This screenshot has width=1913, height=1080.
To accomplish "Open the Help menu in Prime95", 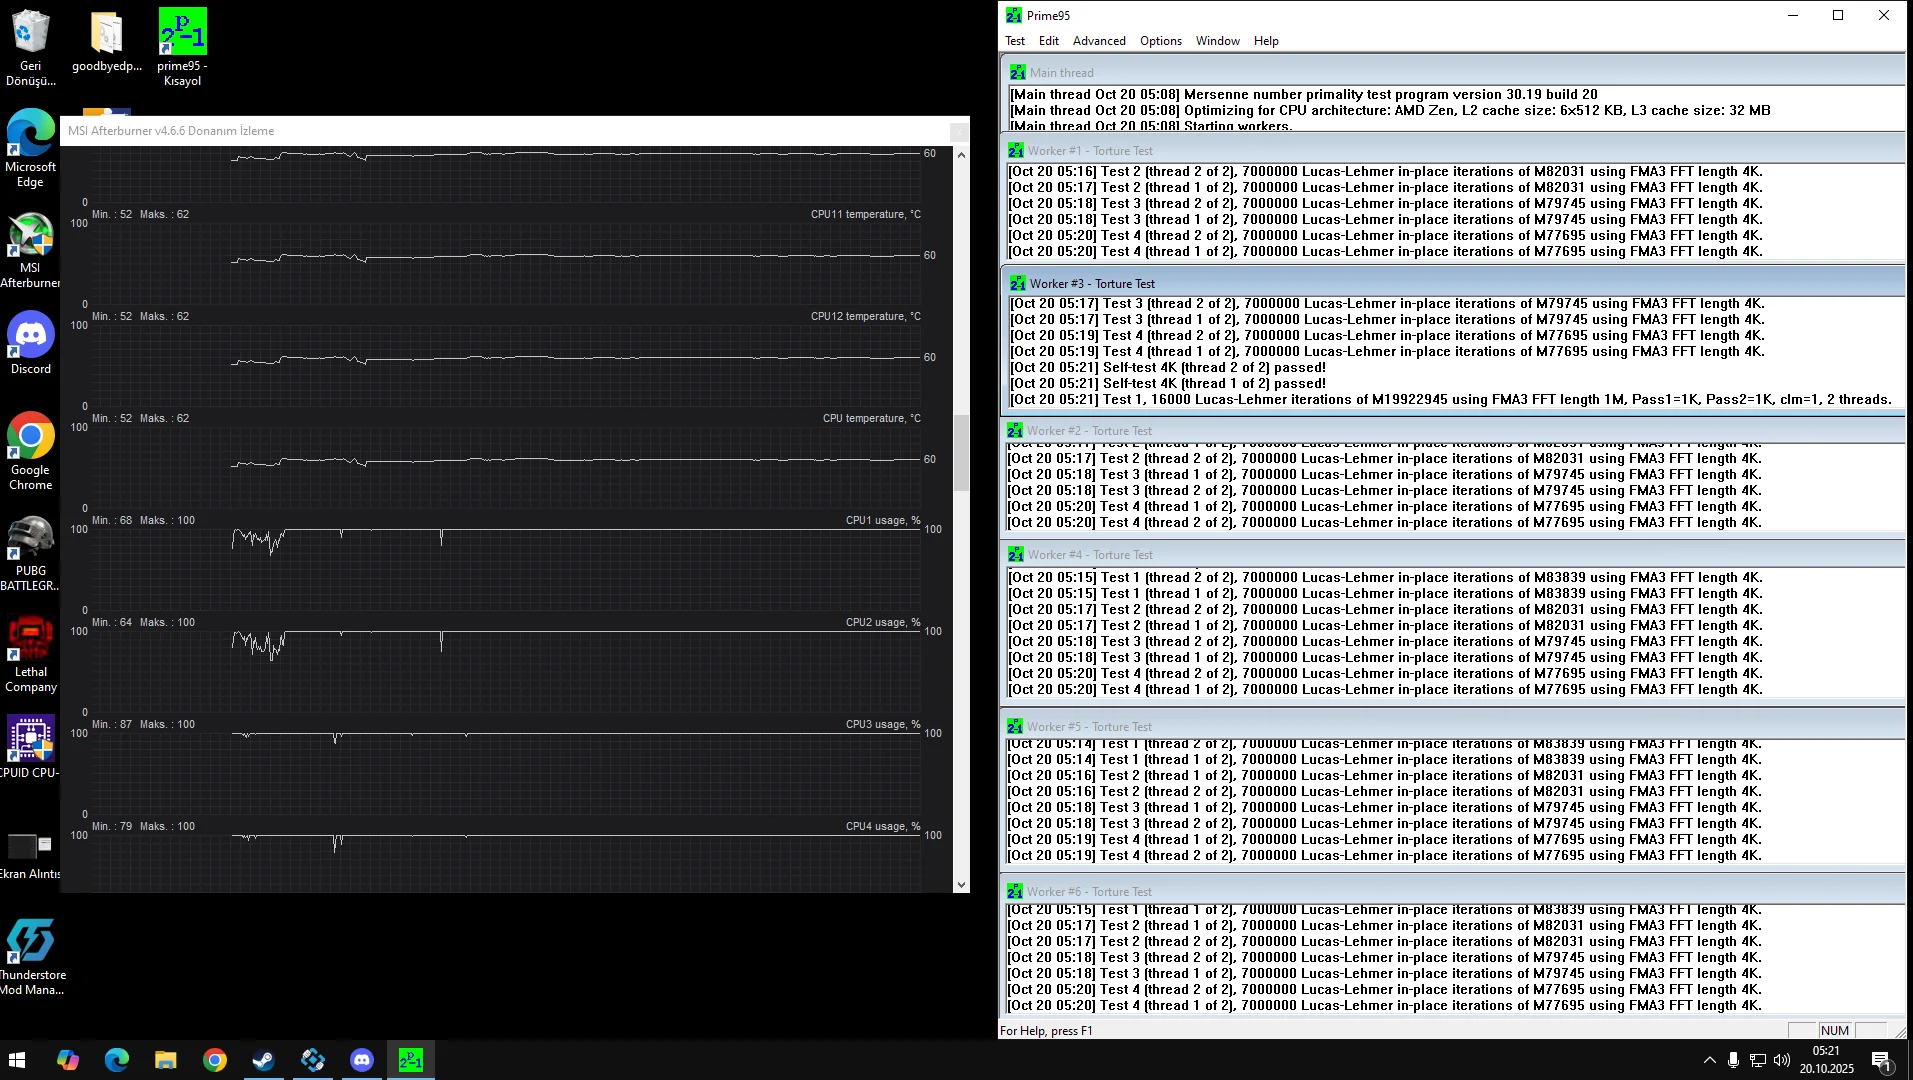I will coord(1266,41).
